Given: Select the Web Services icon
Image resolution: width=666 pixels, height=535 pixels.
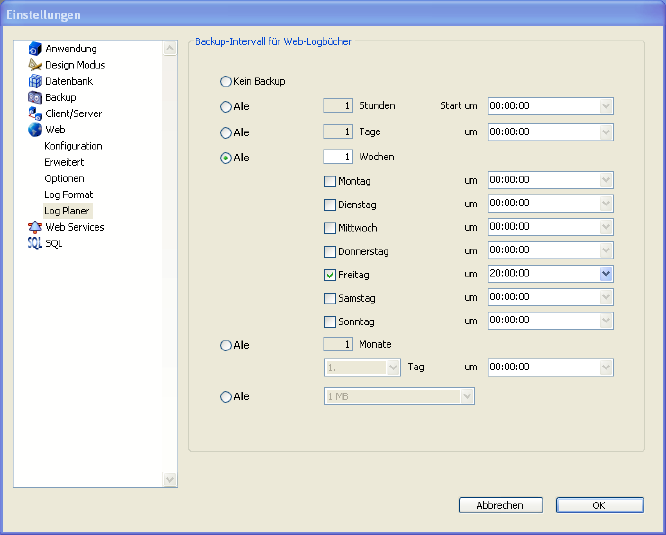Looking at the screenshot, I should tap(35, 227).
